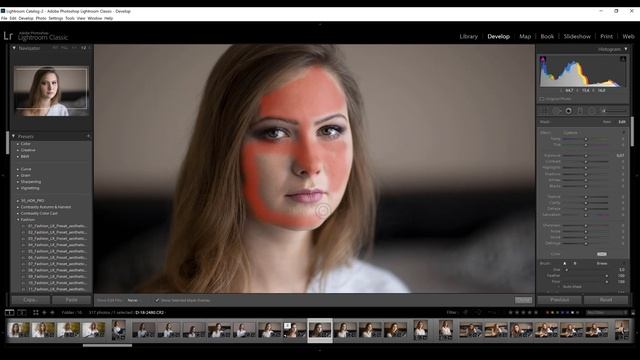Select brush A

click(565, 264)
